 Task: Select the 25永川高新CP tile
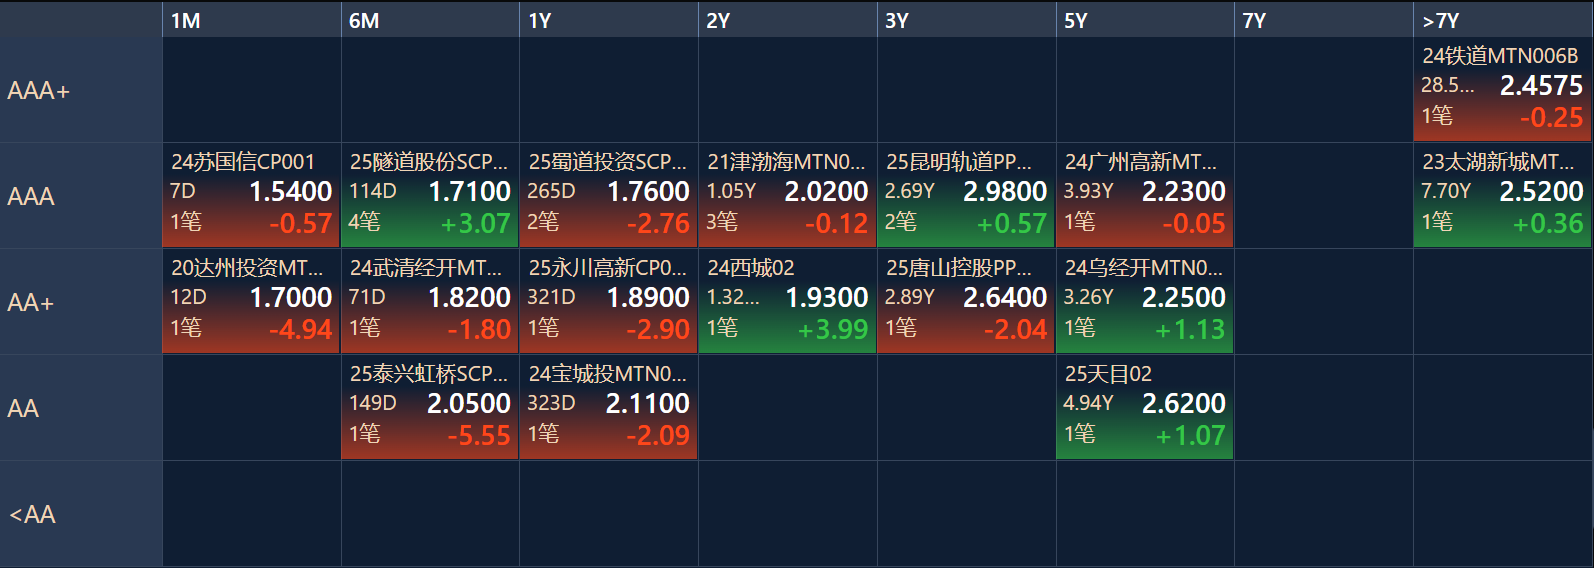[608, 302]
